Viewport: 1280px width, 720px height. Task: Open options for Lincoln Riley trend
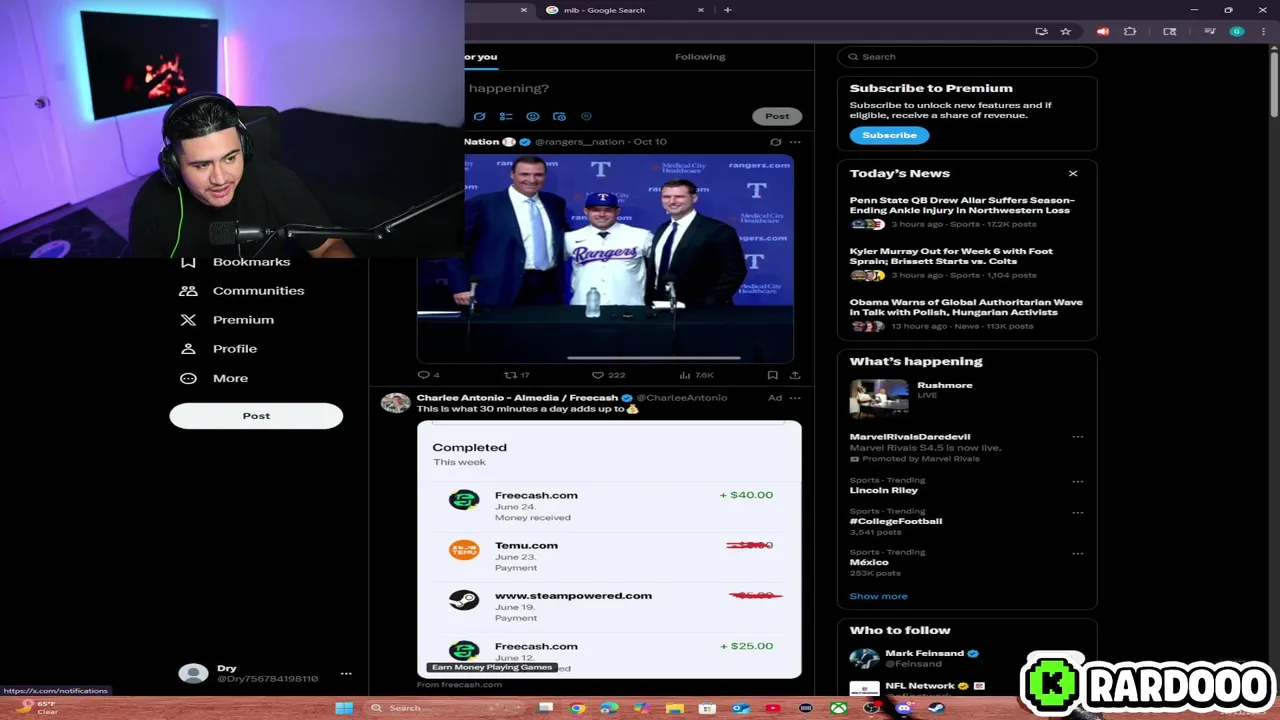[x=1077, y=481]
